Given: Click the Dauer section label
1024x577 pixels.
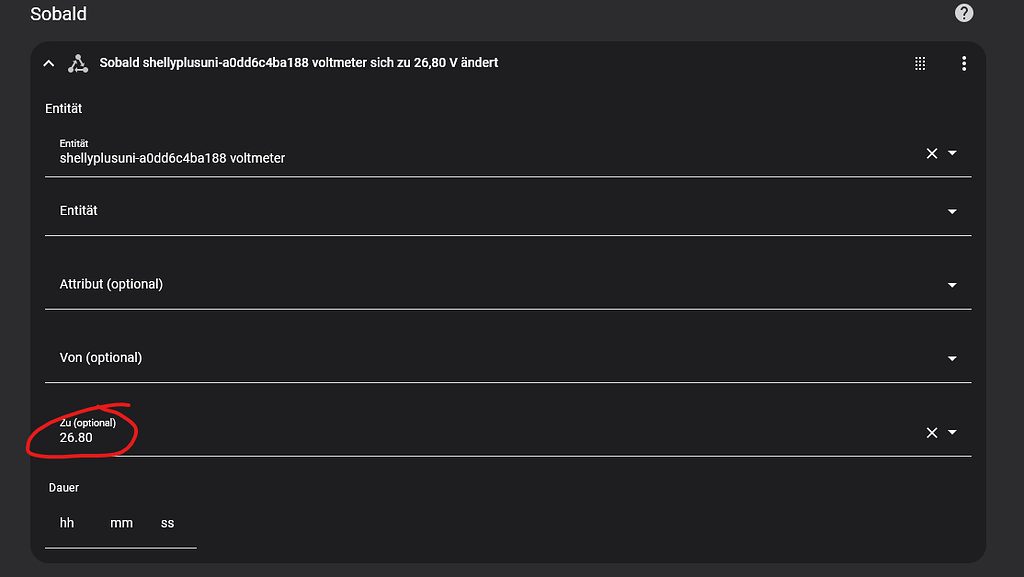Looking at the screenshot, I should pyautogui.click(x=64, y=487).
